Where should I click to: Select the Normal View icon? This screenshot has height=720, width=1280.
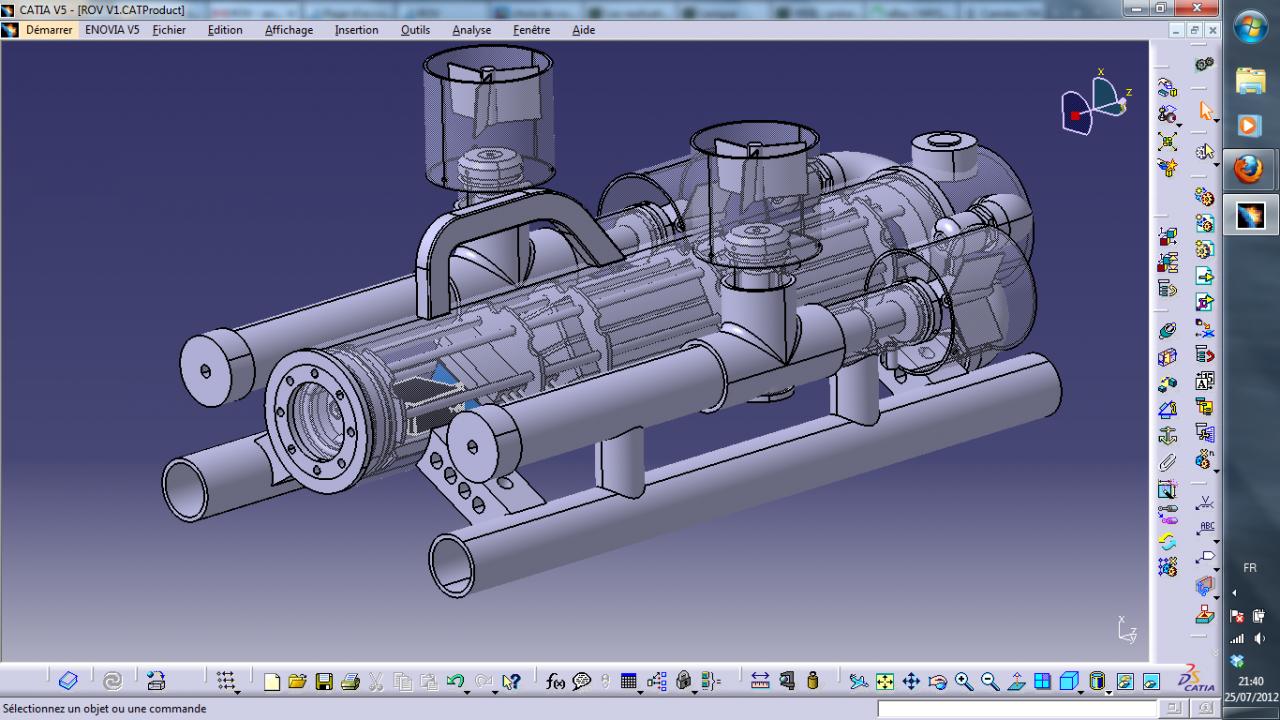1016,682
